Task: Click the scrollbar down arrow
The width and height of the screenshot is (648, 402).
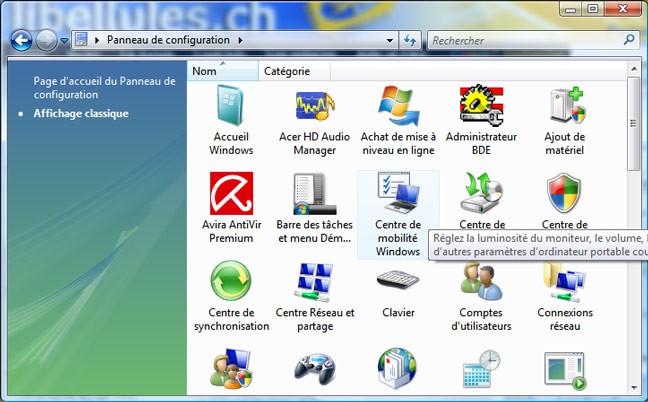Action: 634,388
